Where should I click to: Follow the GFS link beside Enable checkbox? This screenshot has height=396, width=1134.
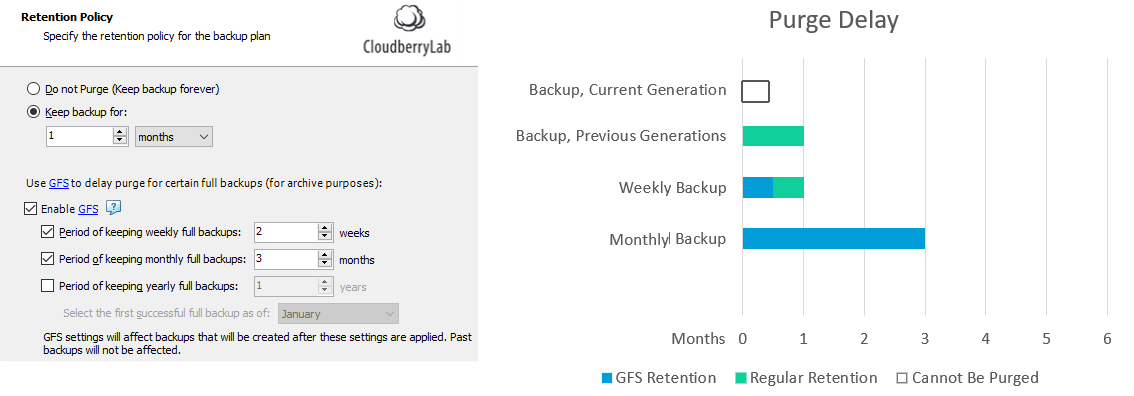click(88, 209)
